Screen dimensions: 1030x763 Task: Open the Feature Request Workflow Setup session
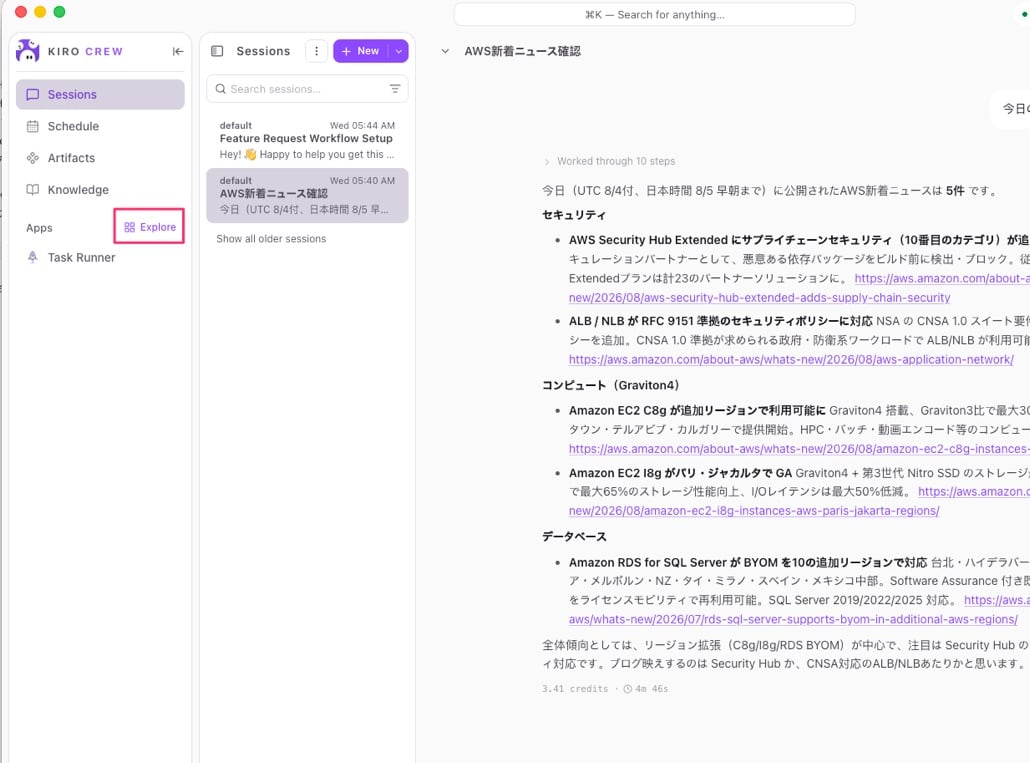point(307,140)
